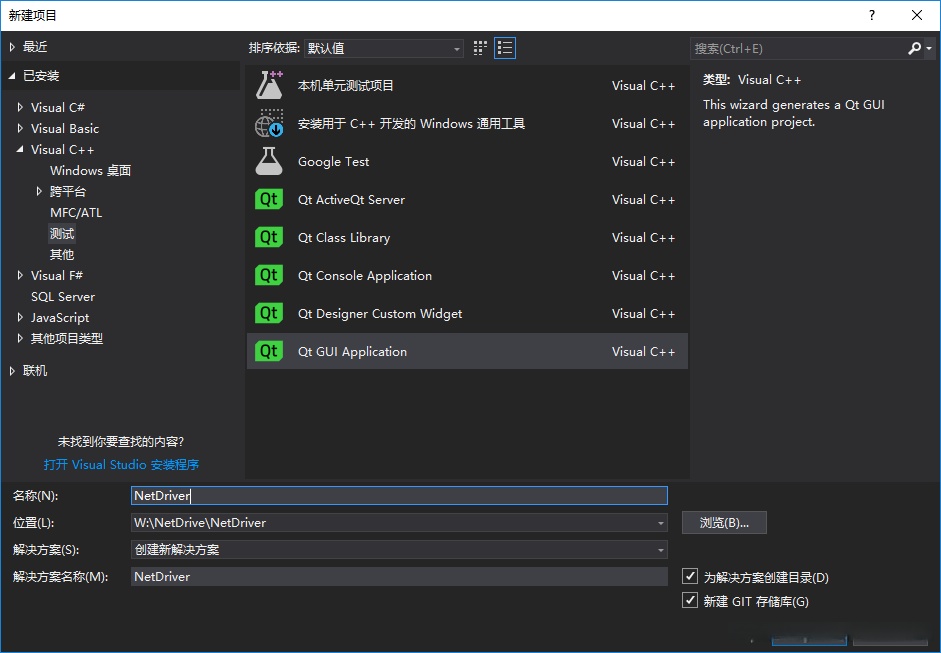Click the Qt Console Application icon
Screen dimensions: 941x653
(x=269, y=275)
